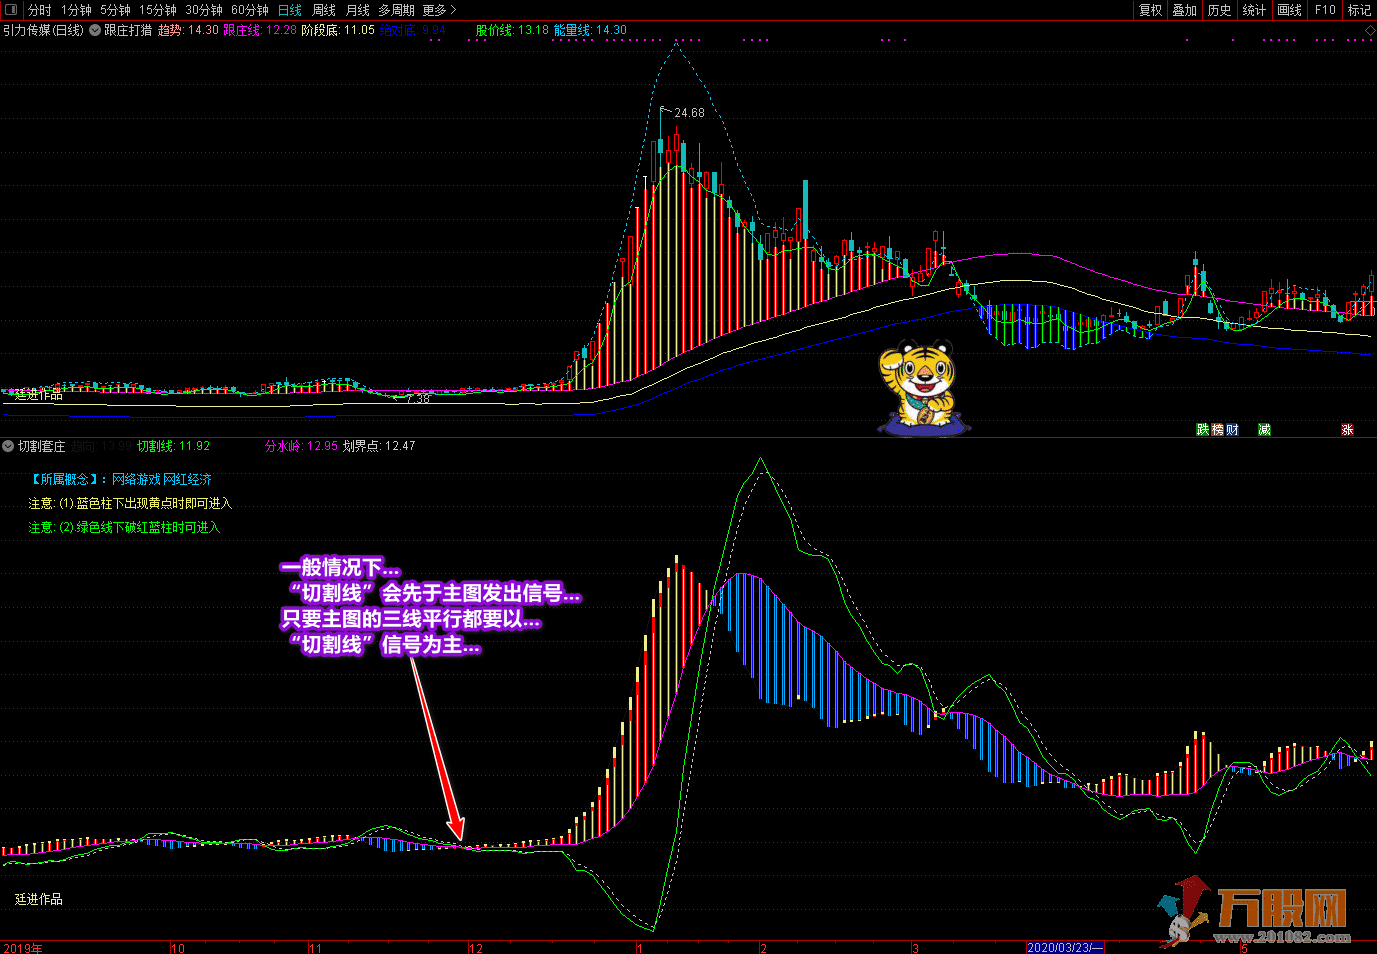1377x954 pixels.
Task: Switch to 分时 intraday view
Action: [40, 10]
